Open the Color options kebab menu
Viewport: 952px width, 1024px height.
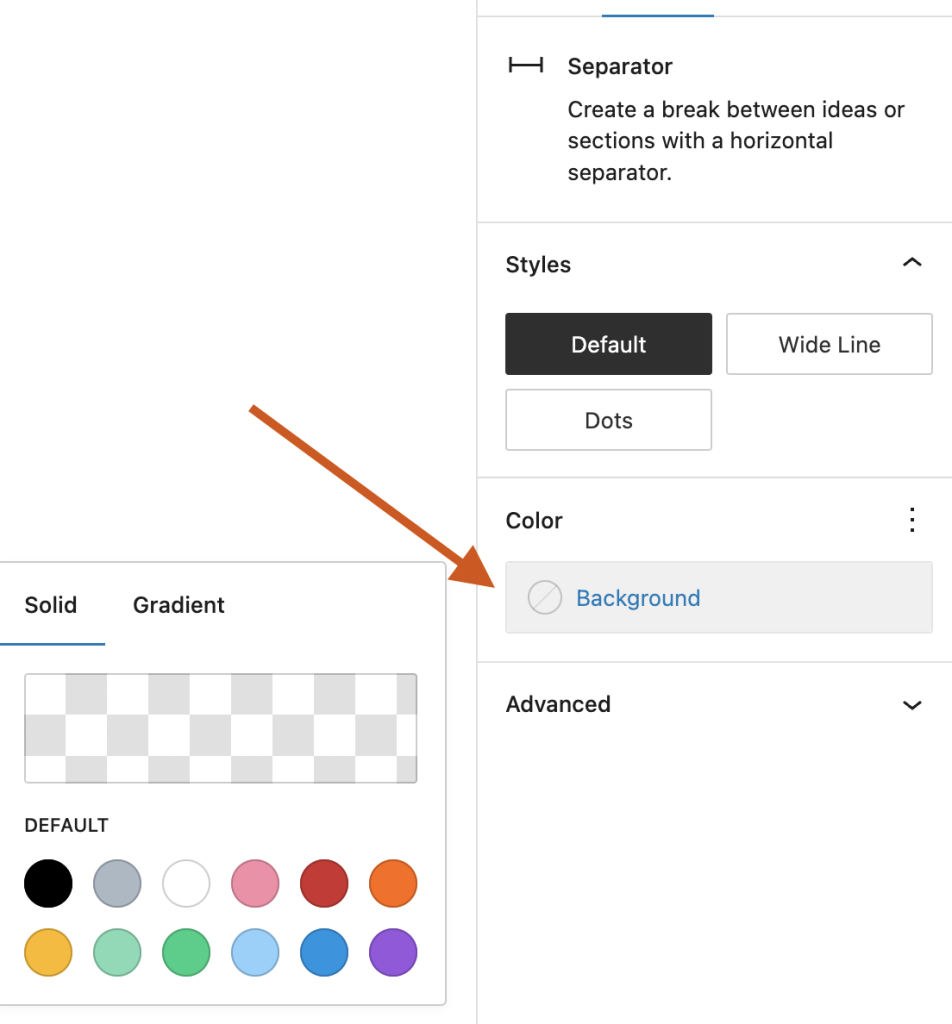[911, 520]
